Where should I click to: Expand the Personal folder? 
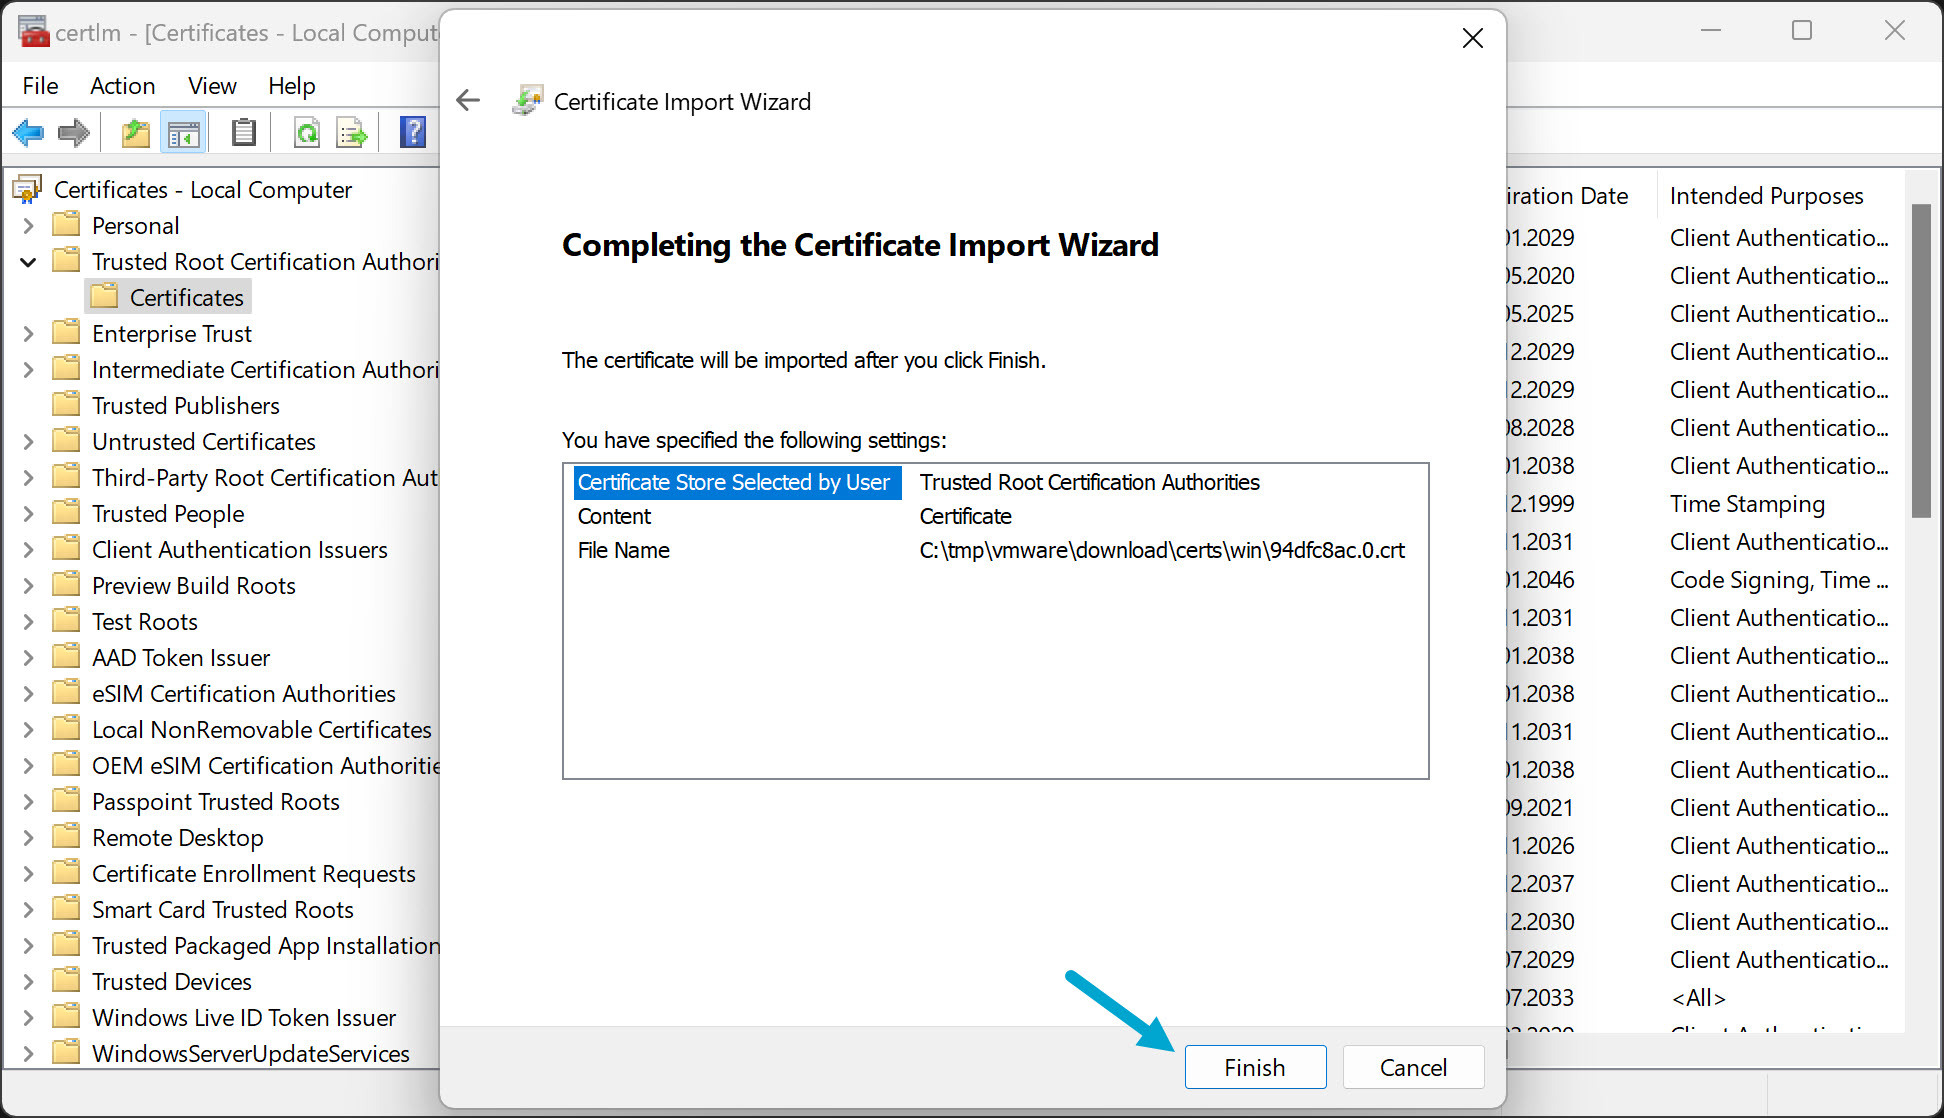click(27, 225)
